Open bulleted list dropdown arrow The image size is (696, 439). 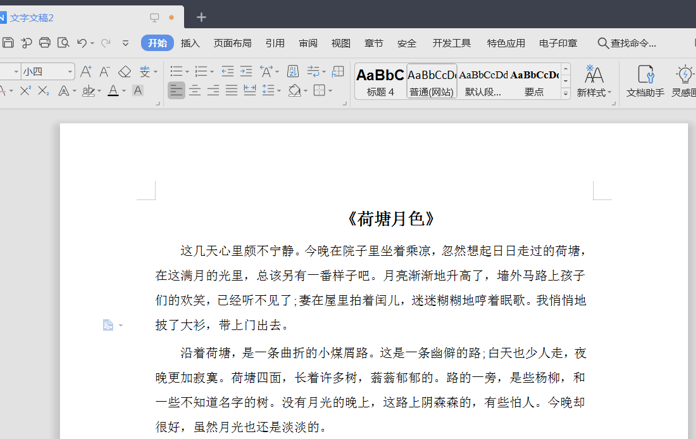point(187,71)
